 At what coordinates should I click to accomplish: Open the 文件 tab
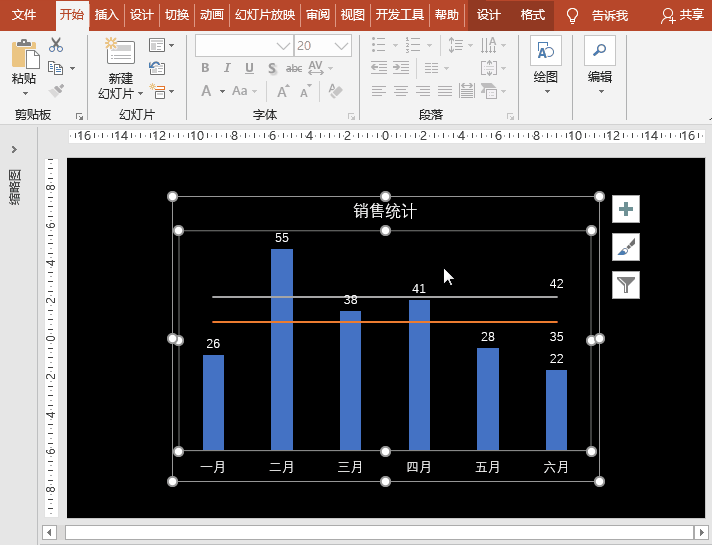pyautogui.click(x=24, y=15)
